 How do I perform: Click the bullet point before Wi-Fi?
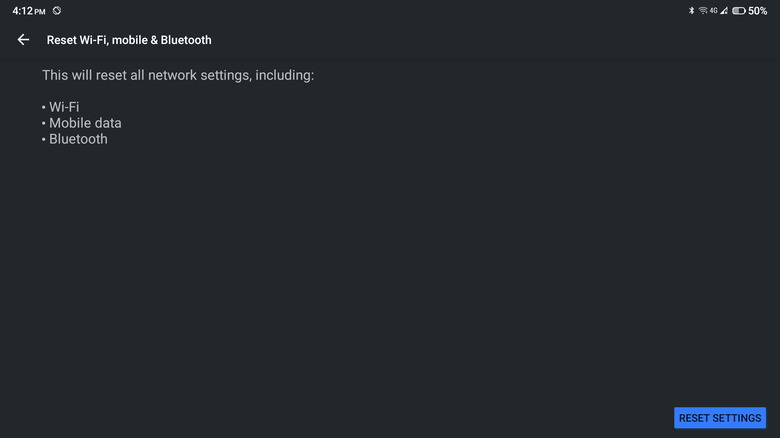point(44,107)
